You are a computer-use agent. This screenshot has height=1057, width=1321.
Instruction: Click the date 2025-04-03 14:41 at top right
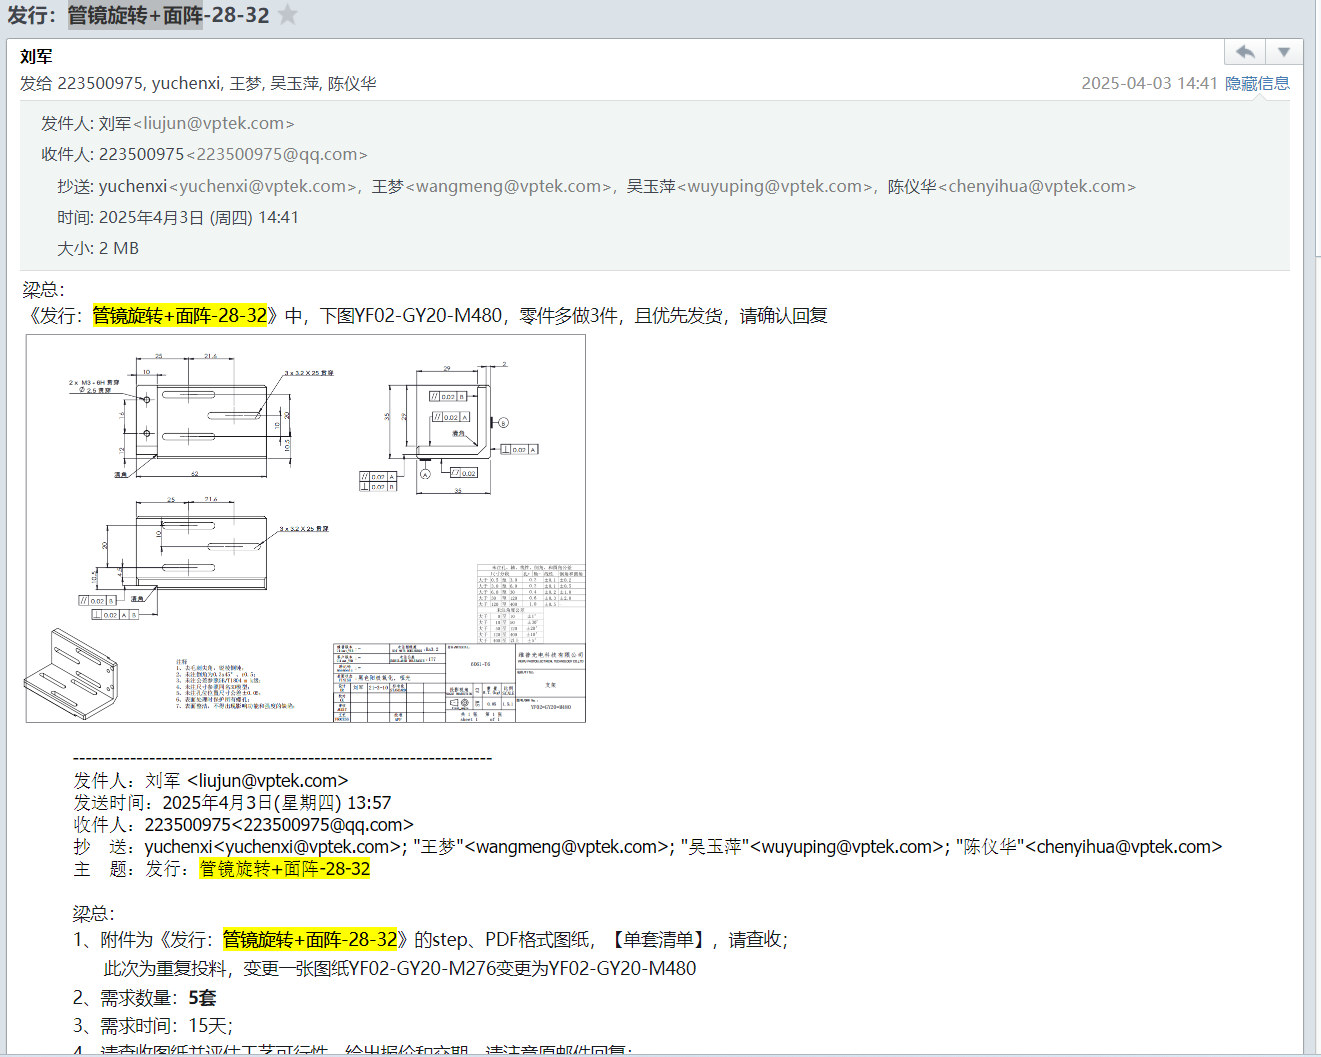click(x=1149, y=83)
